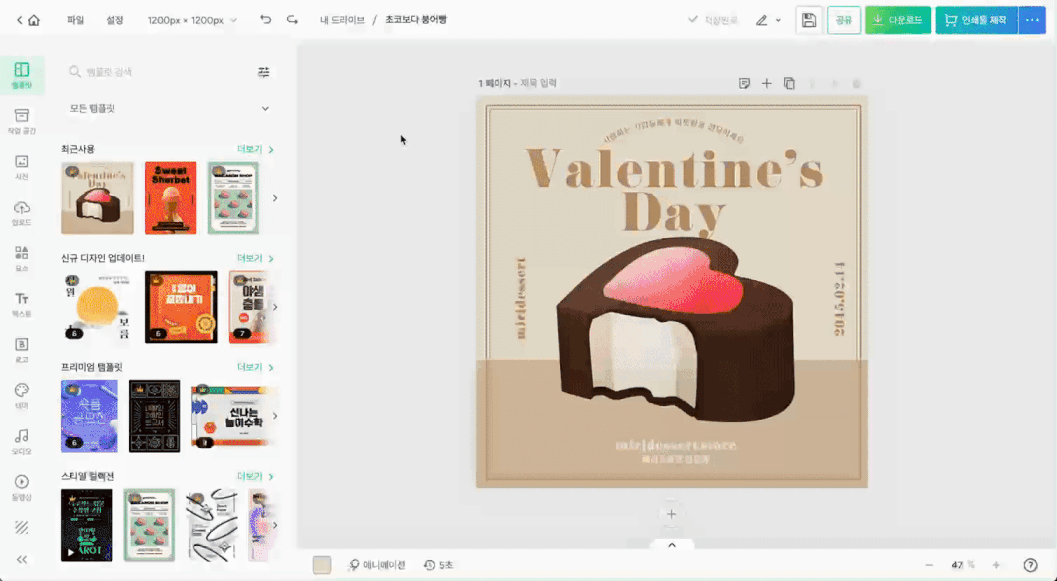Click the save floppy disk icon
Screen dimensions: 1057x581
pos(809,20)
